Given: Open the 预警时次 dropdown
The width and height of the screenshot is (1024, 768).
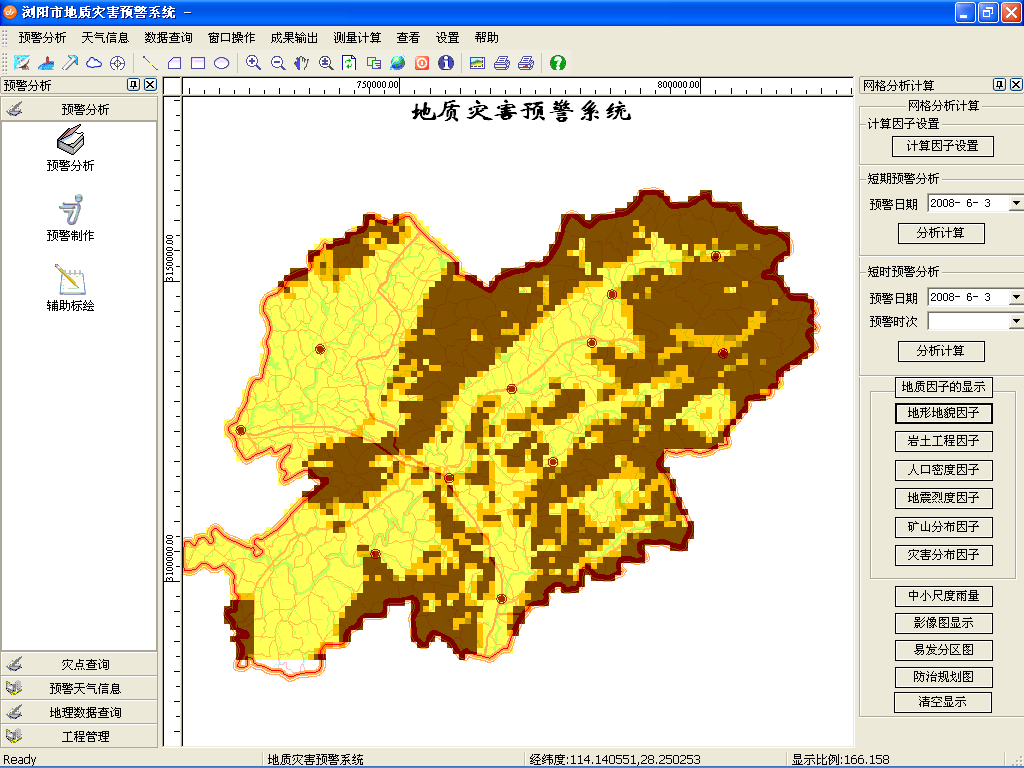Looking at the screenshot, I should point(1015,321).
